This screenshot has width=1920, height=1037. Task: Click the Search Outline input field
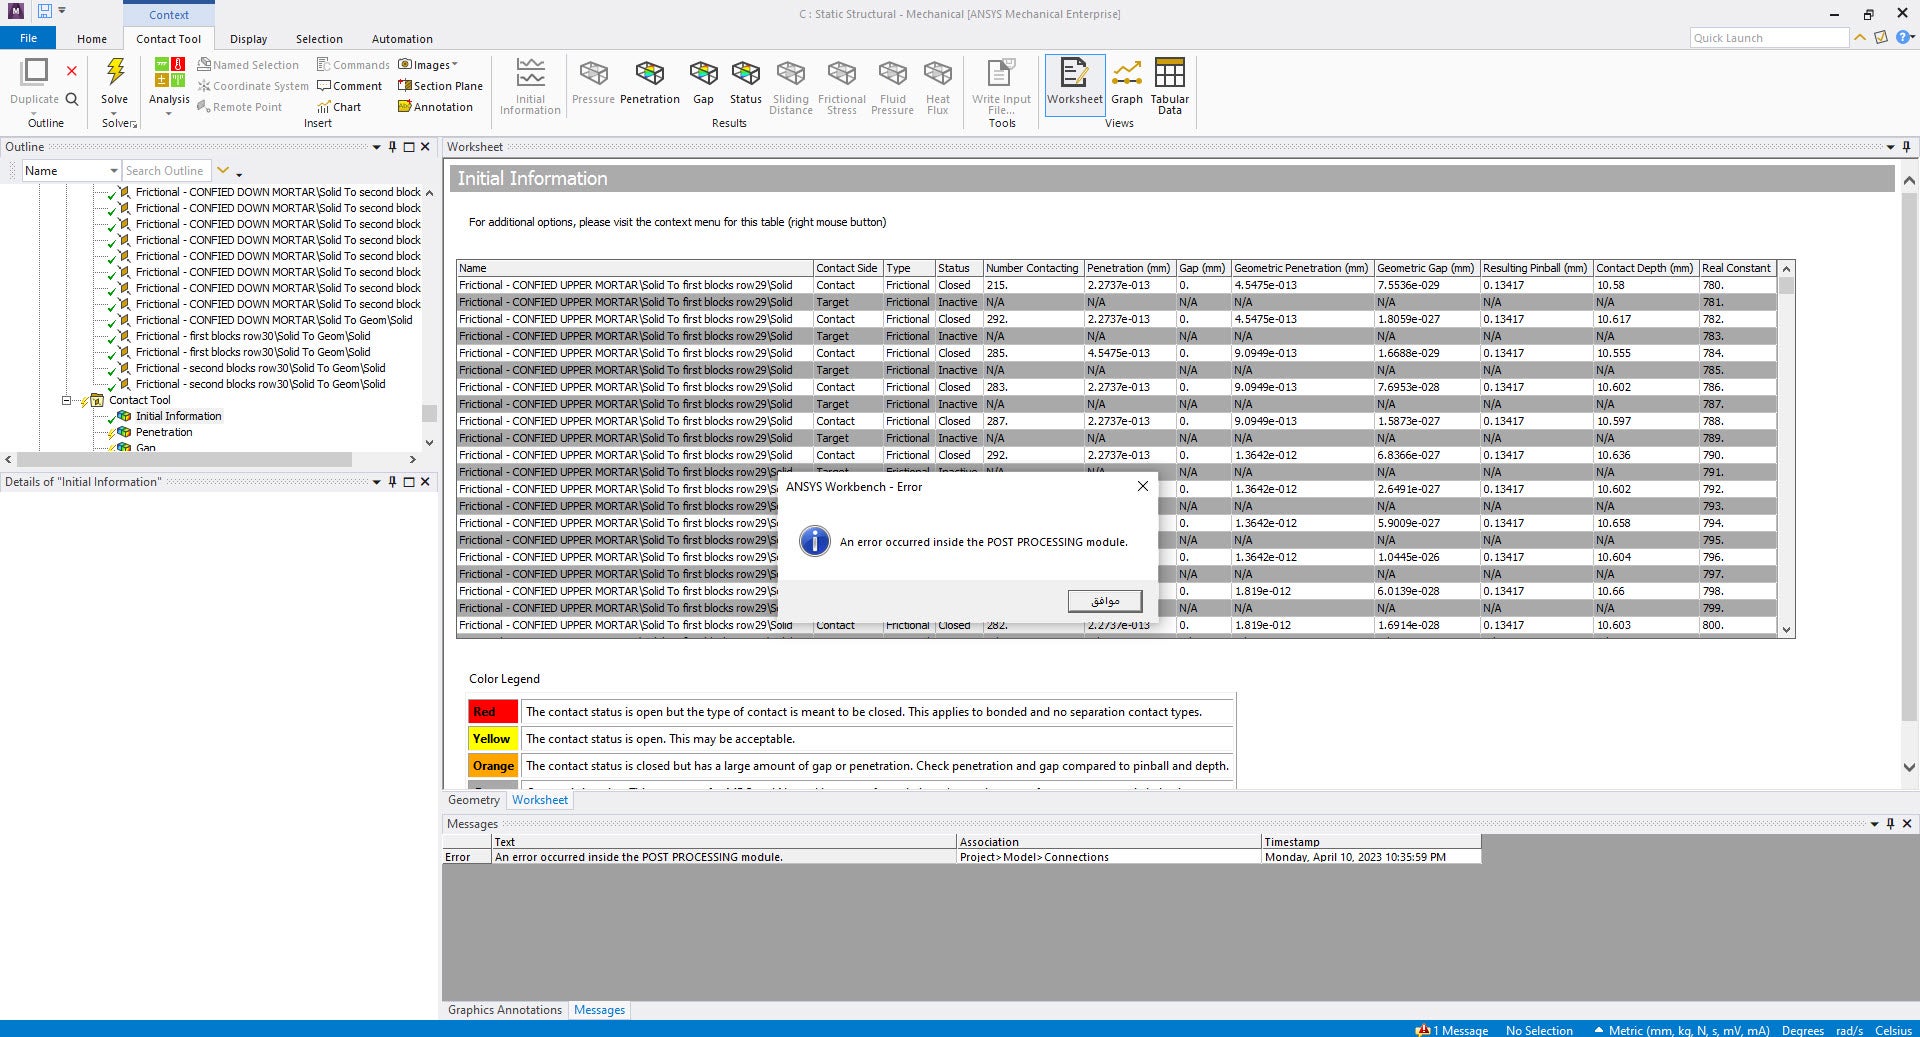coord(166,171)
